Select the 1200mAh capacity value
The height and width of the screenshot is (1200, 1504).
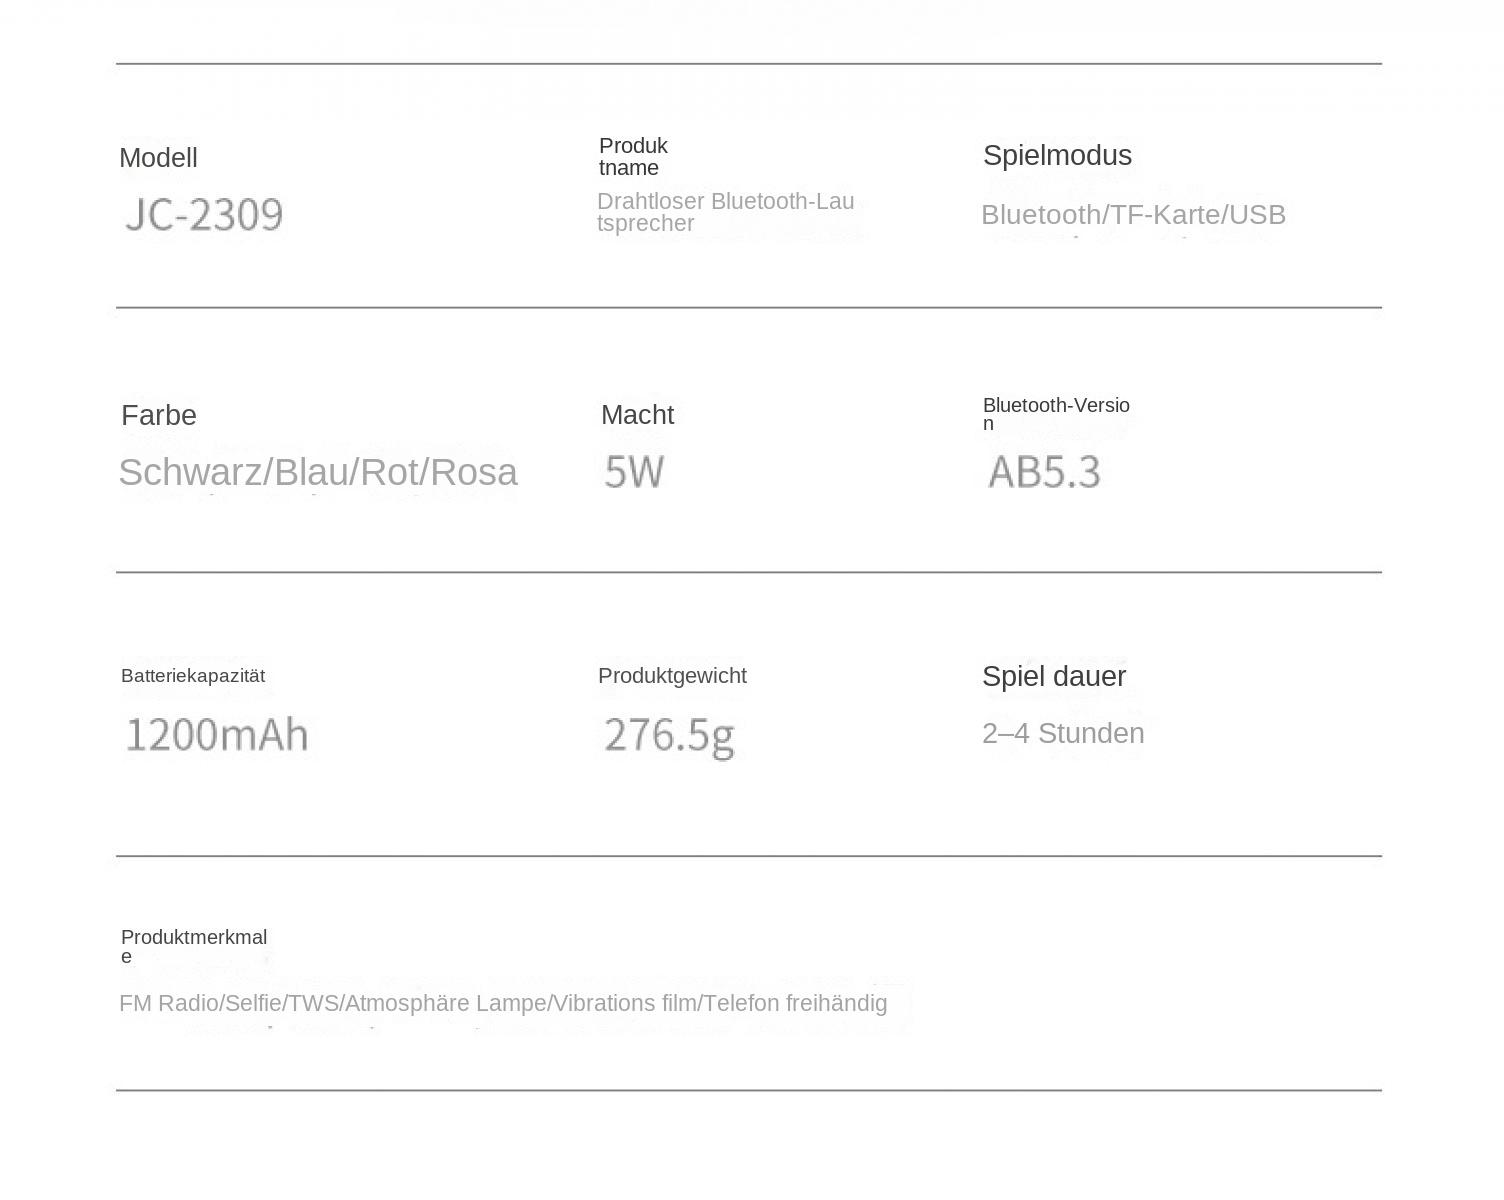coord(217,735)
